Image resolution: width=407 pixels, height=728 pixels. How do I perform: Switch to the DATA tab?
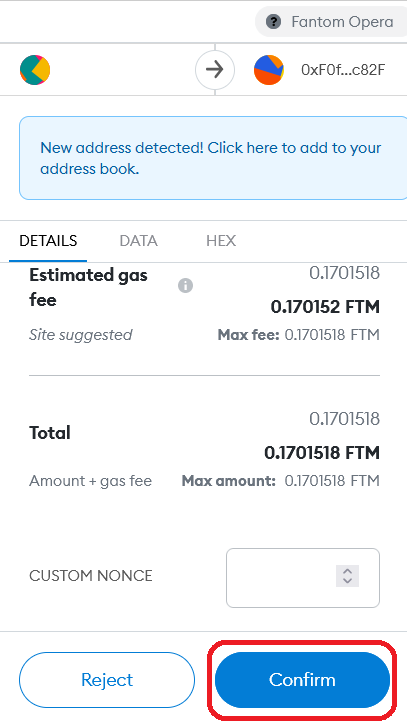(x=138, y=240)
